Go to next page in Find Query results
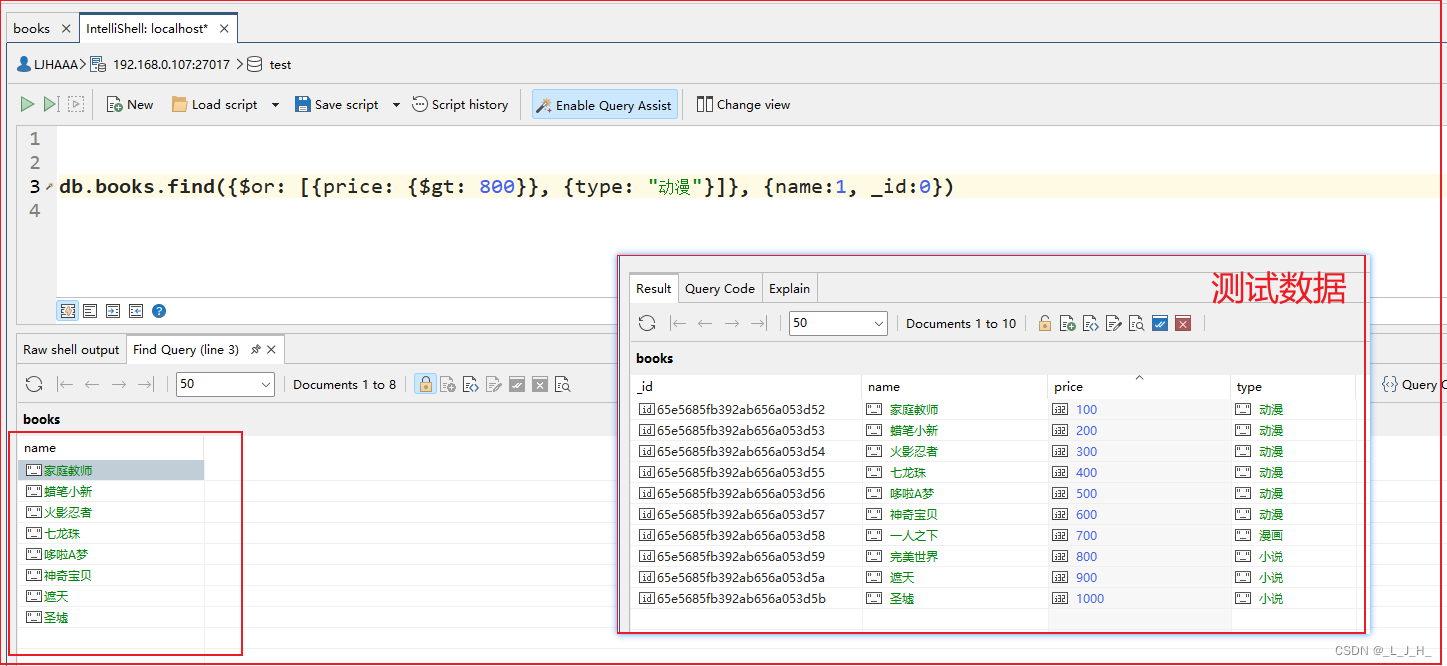 tap(119, 384)
